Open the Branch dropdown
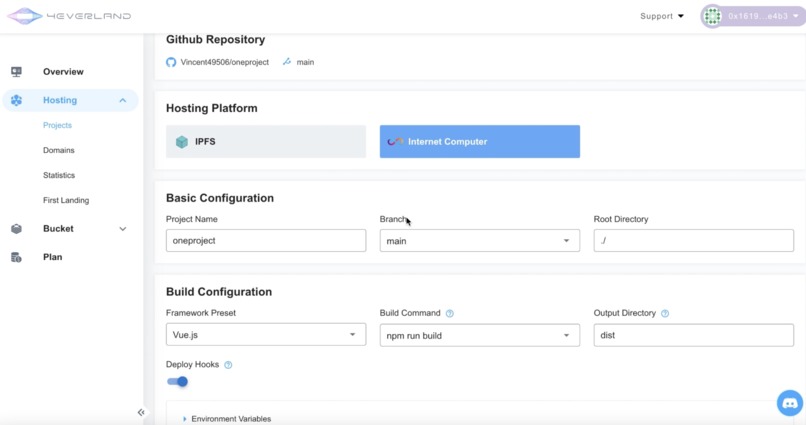This screenshot has height=425, width=806. 480,241
